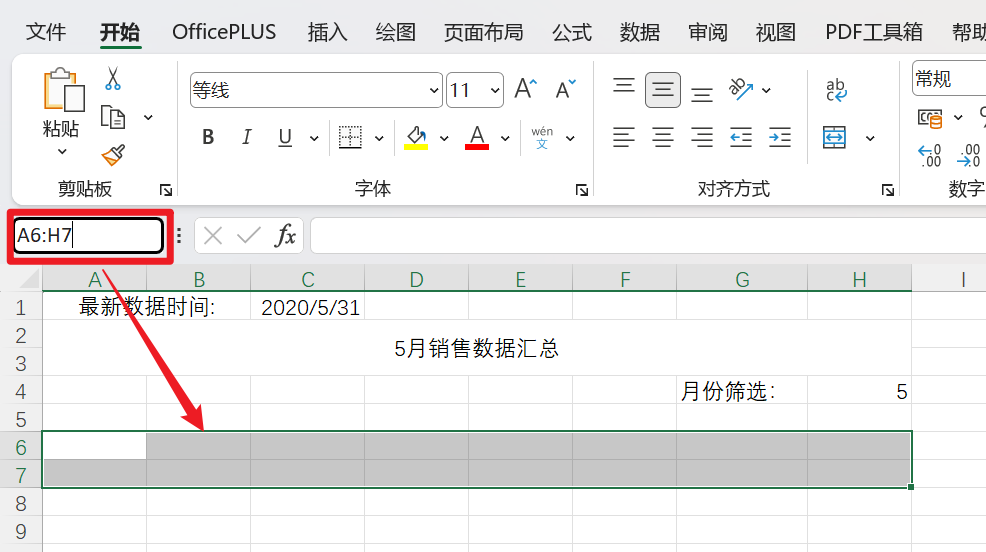986x552 pixels.
Task: Click the text orientation icon
Action: [741, 89]
